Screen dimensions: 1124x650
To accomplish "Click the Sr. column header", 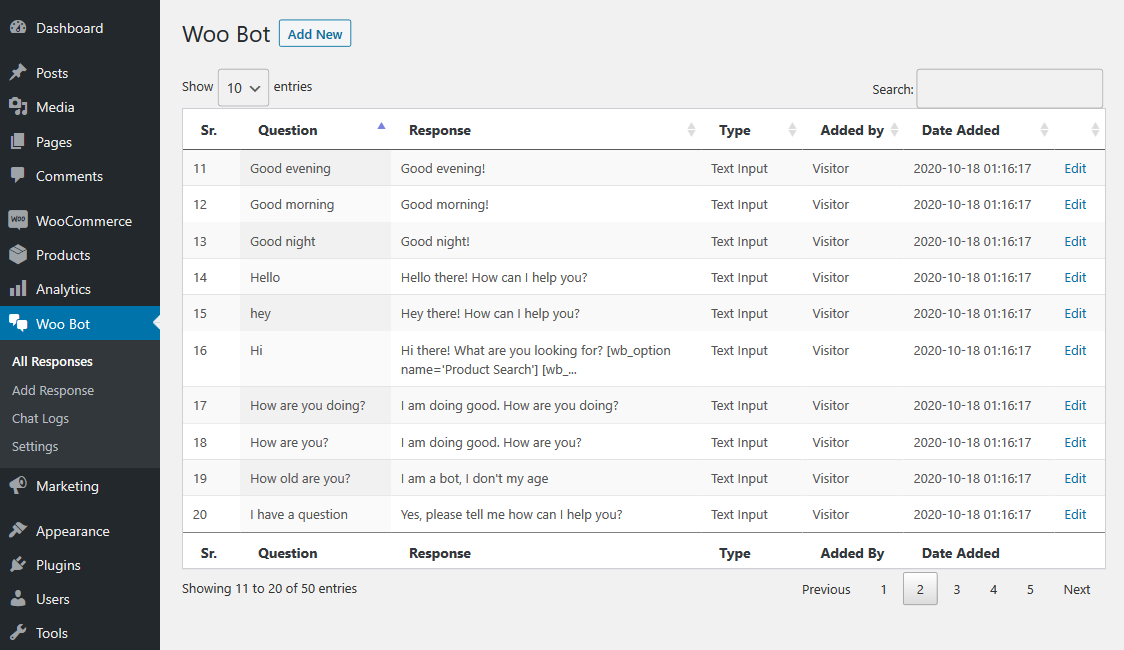I will coord(209,130).
